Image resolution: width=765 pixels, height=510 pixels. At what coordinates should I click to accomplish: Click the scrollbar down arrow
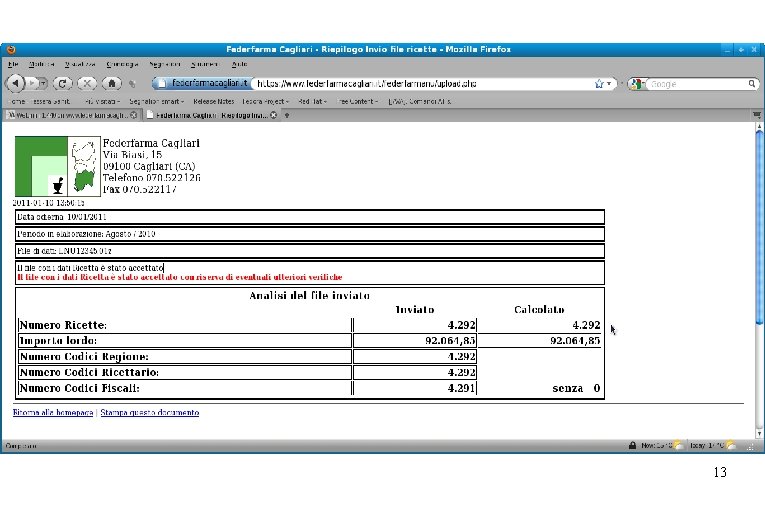coord(759,433)
